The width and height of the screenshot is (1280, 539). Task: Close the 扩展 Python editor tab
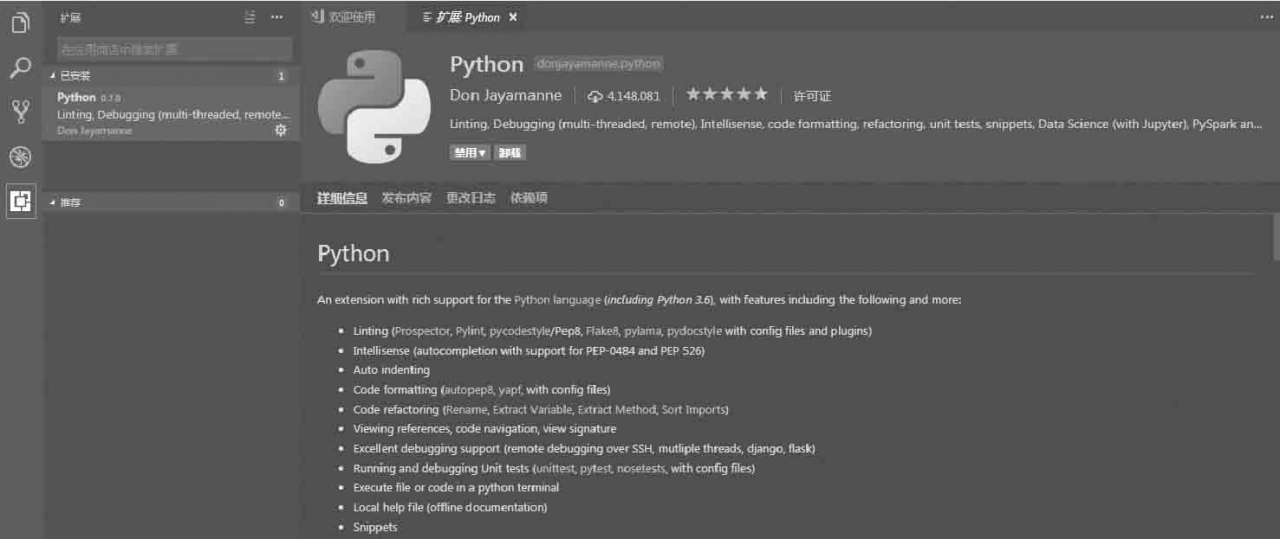(x=513, y=17)
